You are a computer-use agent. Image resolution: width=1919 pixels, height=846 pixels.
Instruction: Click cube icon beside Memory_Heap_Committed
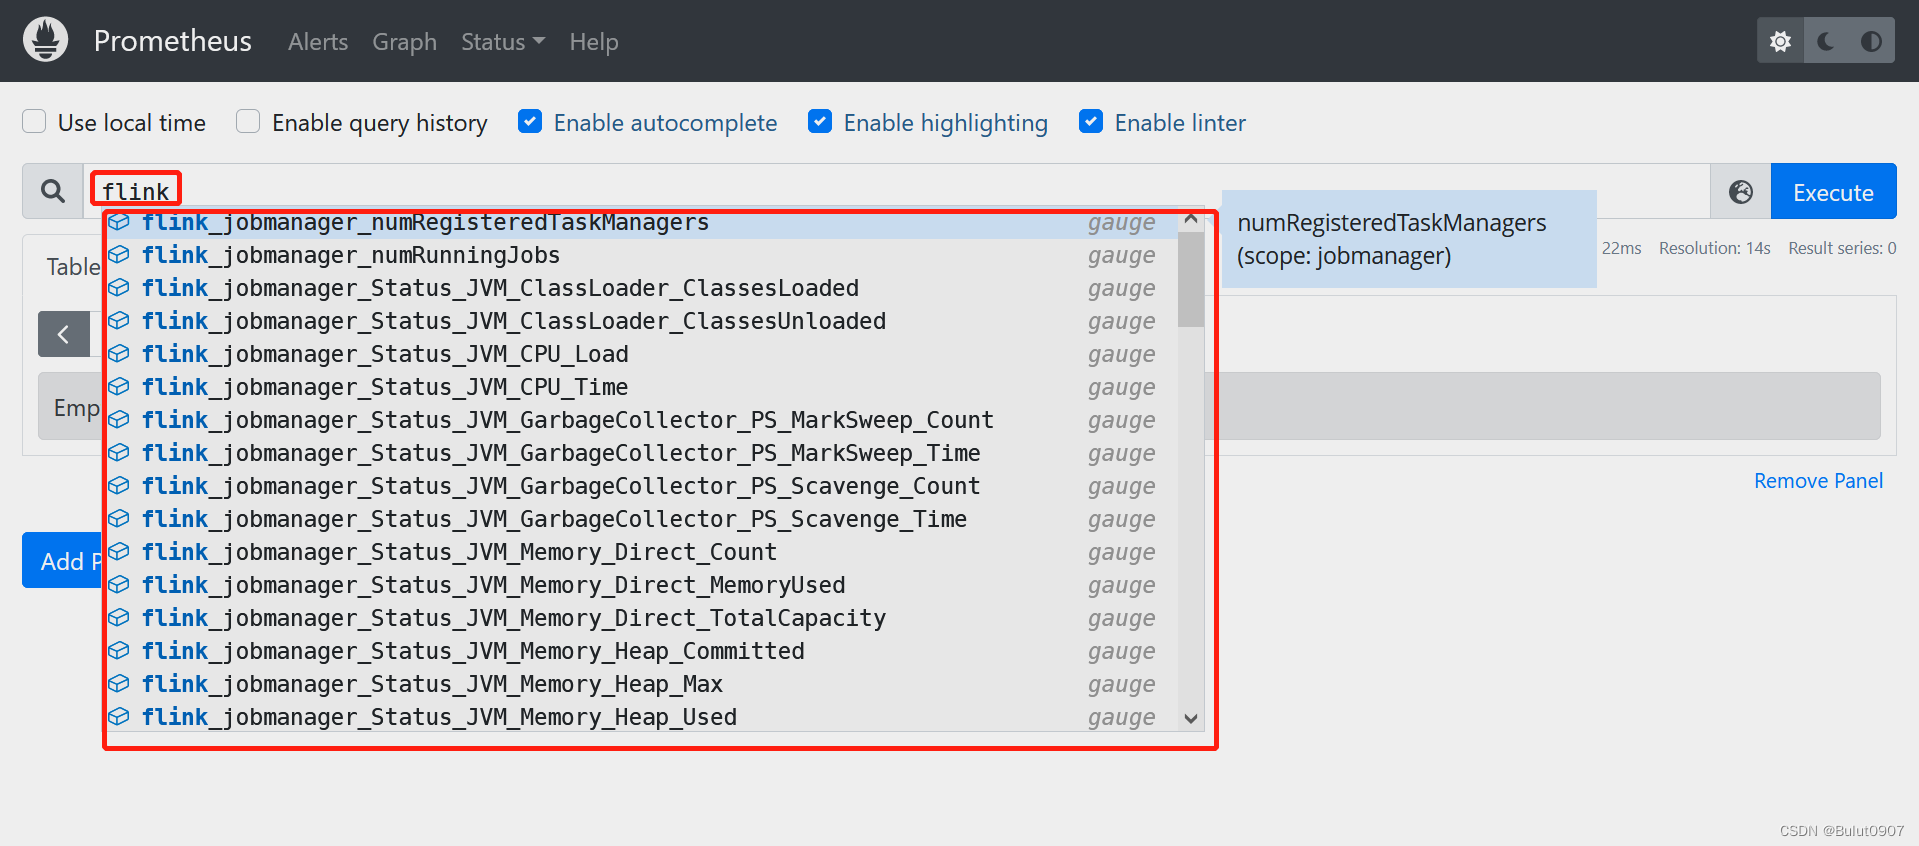119,651
